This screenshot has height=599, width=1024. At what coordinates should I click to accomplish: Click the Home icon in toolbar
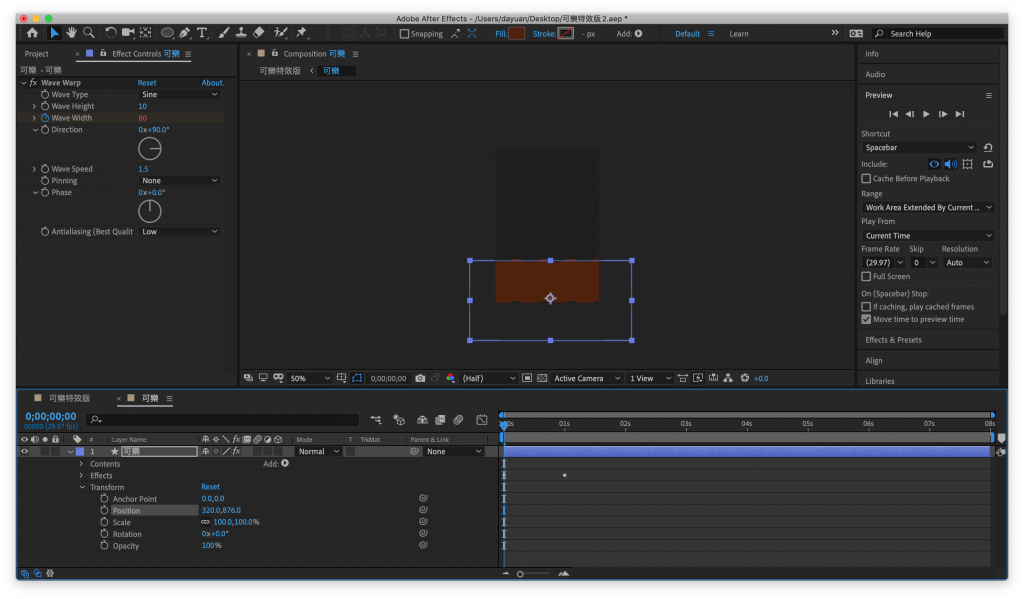tap(32, 33)
